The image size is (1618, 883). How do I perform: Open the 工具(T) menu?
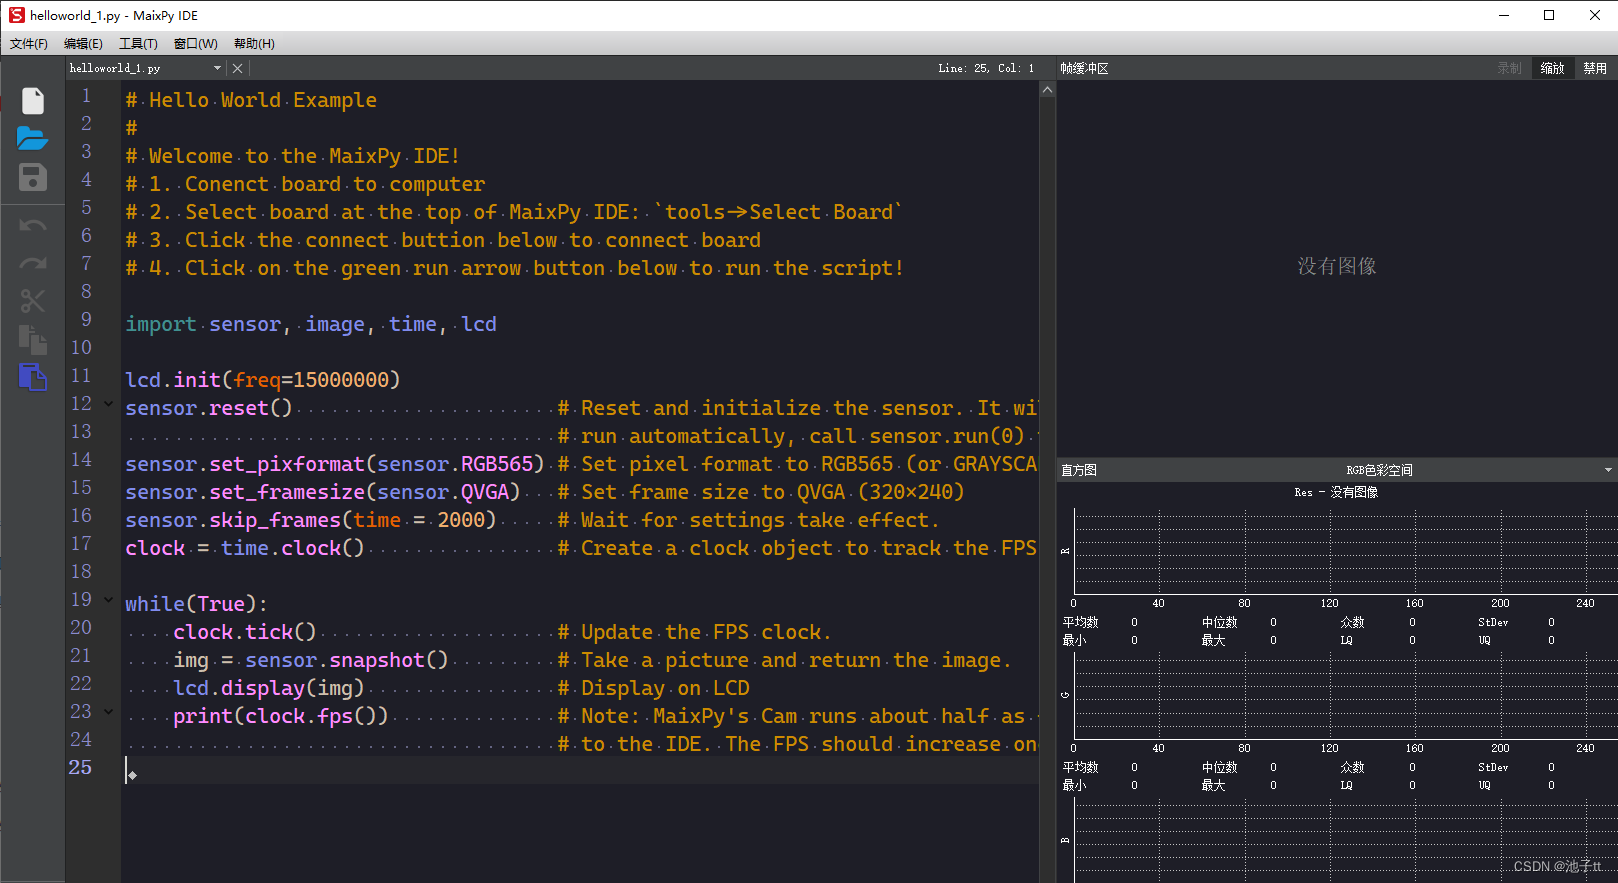tap(138, 43)
